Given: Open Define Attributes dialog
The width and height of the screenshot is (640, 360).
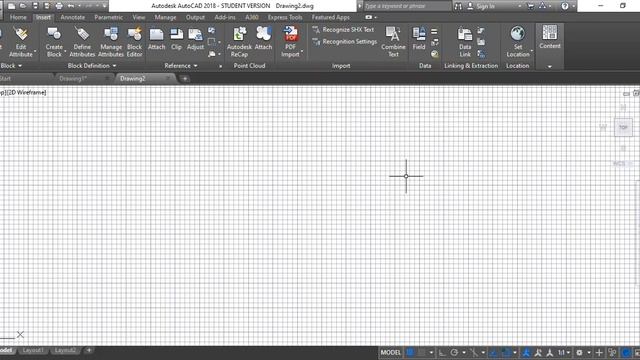Looking at the screenshot, I should [82, 42].
